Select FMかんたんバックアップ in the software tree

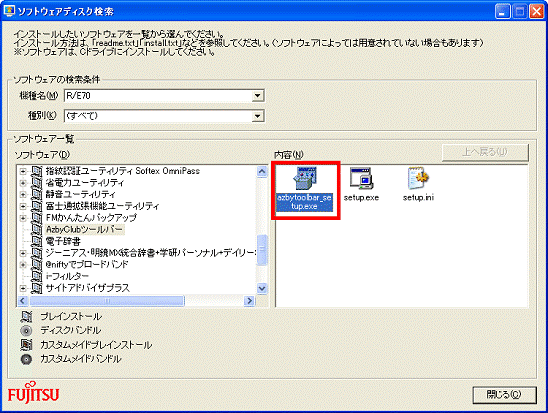pos(91,218)
